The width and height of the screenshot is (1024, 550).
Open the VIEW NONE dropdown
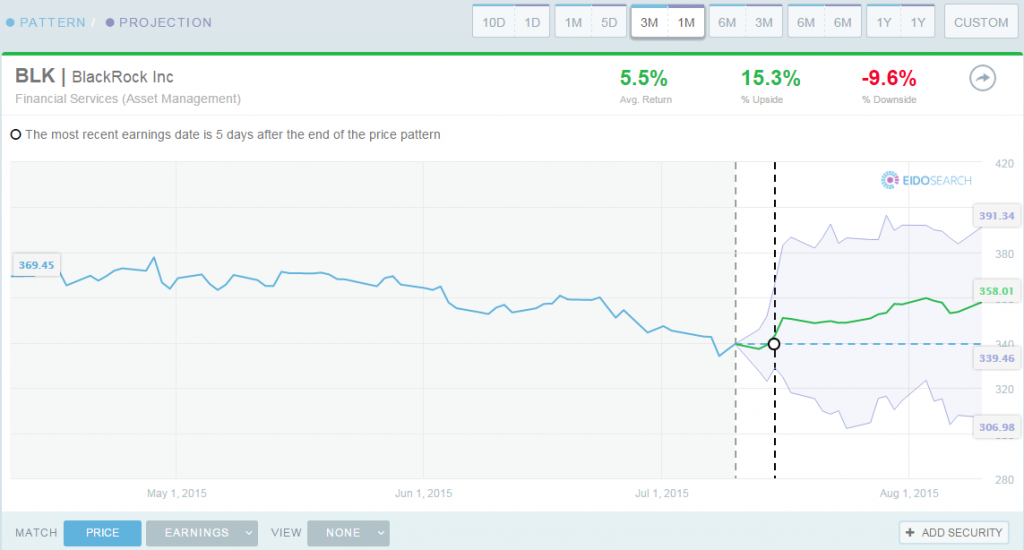(348, 533)
